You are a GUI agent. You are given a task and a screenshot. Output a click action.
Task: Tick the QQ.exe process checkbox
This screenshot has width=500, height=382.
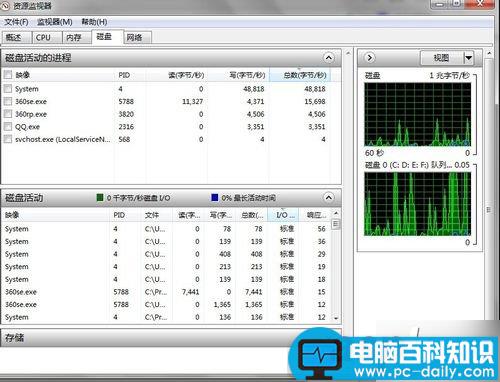coord(8,127)
